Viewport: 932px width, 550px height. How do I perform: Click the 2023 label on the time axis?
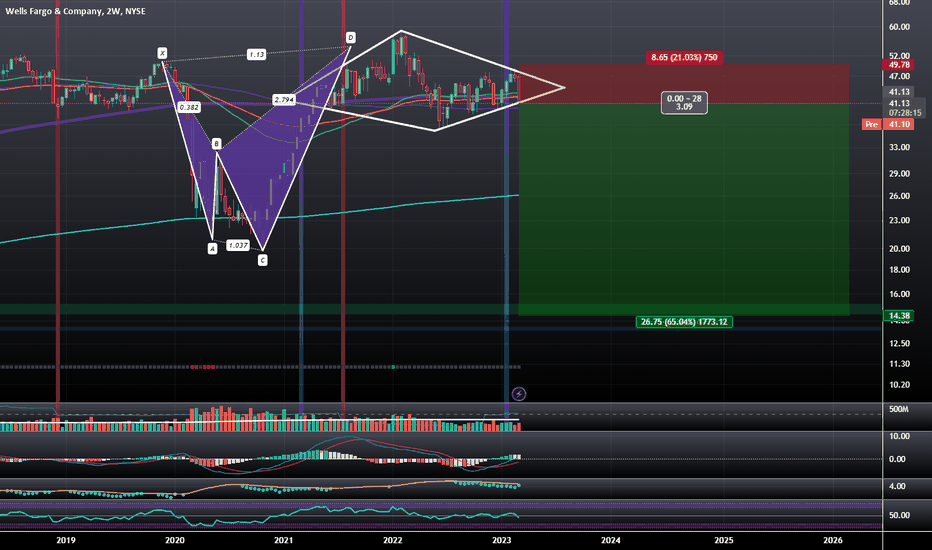(x=502, y=540)
